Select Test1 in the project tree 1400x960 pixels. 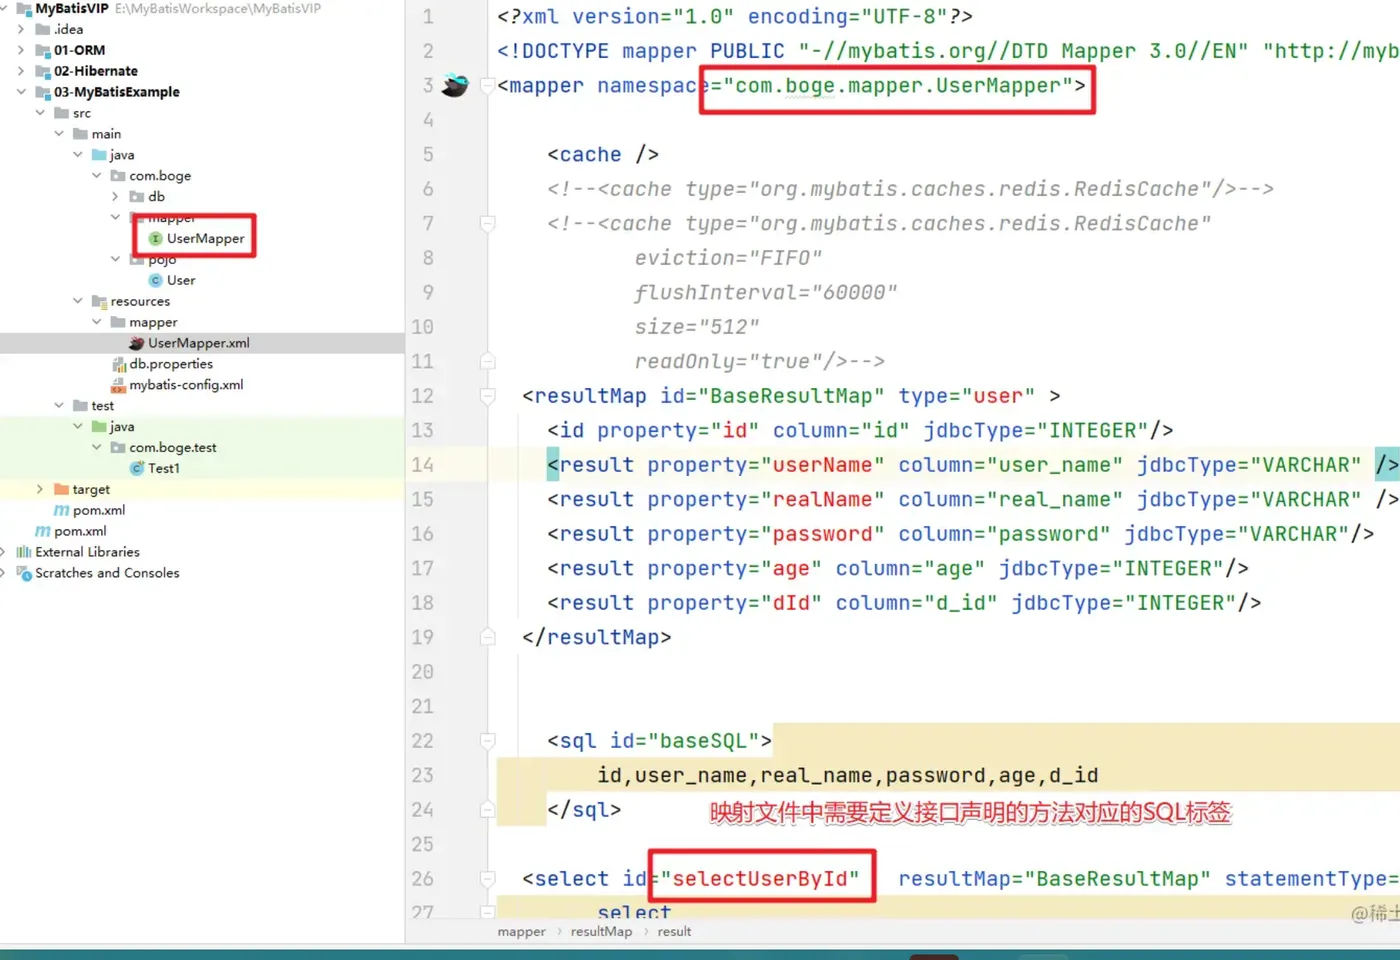[164, 469]
